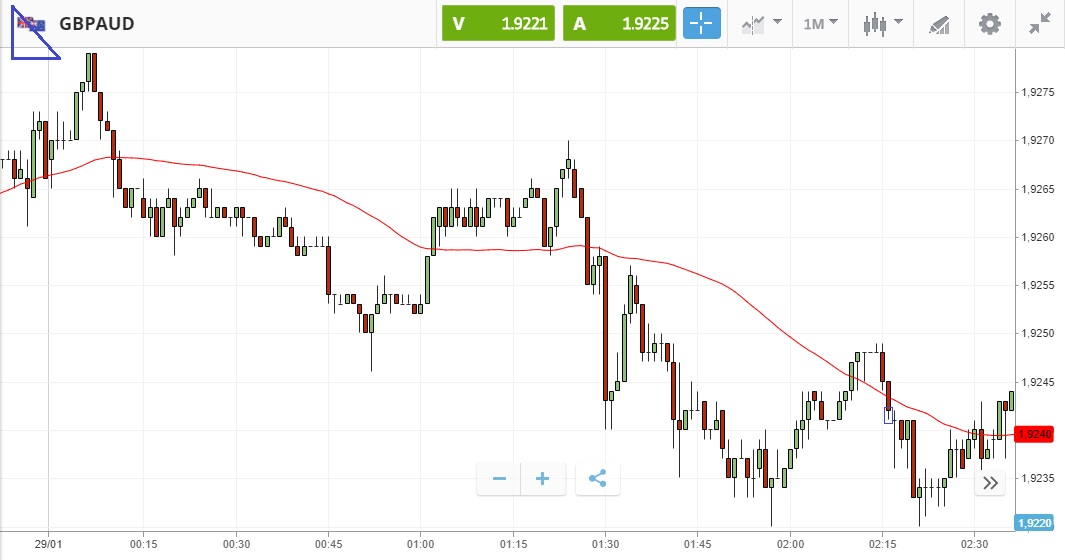This screenshot has height=560, width=1065.
Task: Click the green A buy price 1.9225 button
Action: [620, 23]
